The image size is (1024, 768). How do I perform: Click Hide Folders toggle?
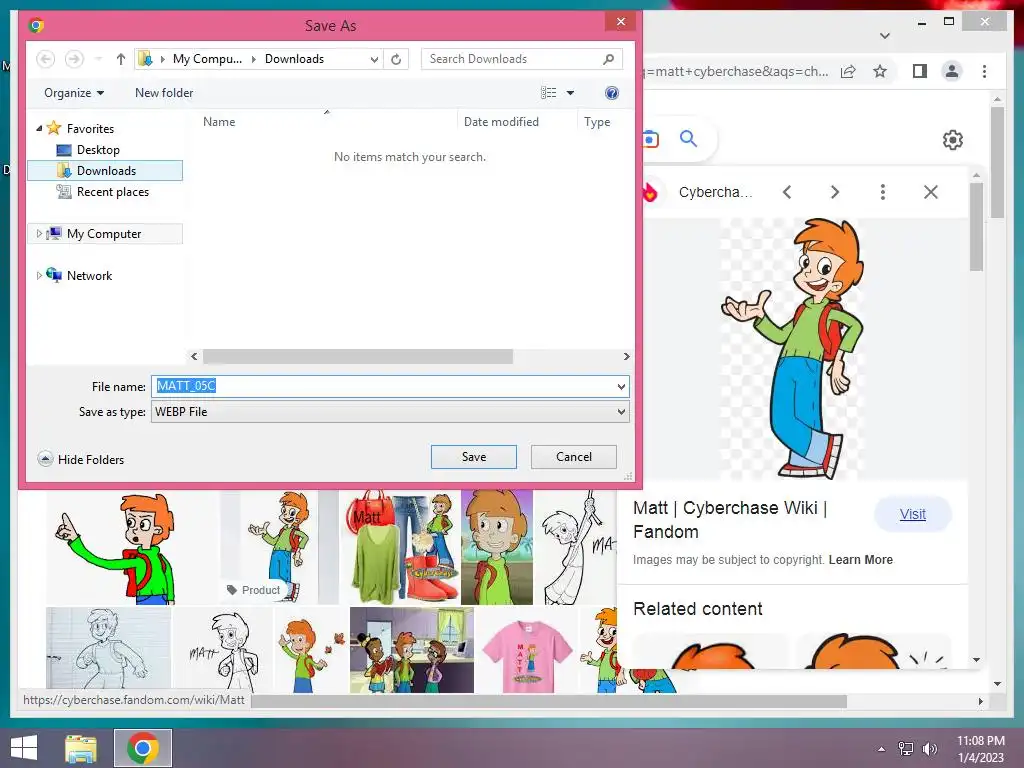click(x=81, y=459)
